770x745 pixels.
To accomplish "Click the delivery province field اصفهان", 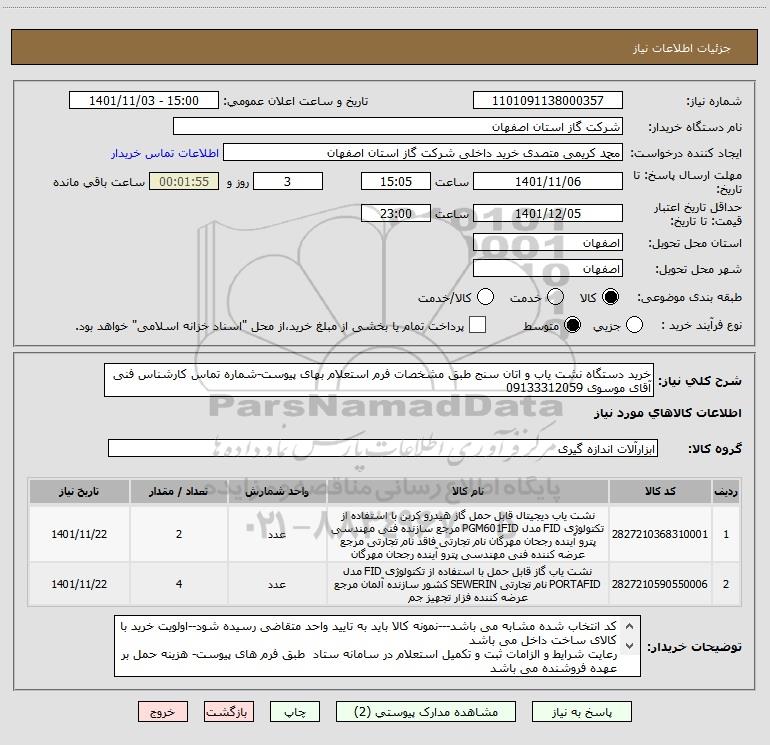I will (548, 243).
